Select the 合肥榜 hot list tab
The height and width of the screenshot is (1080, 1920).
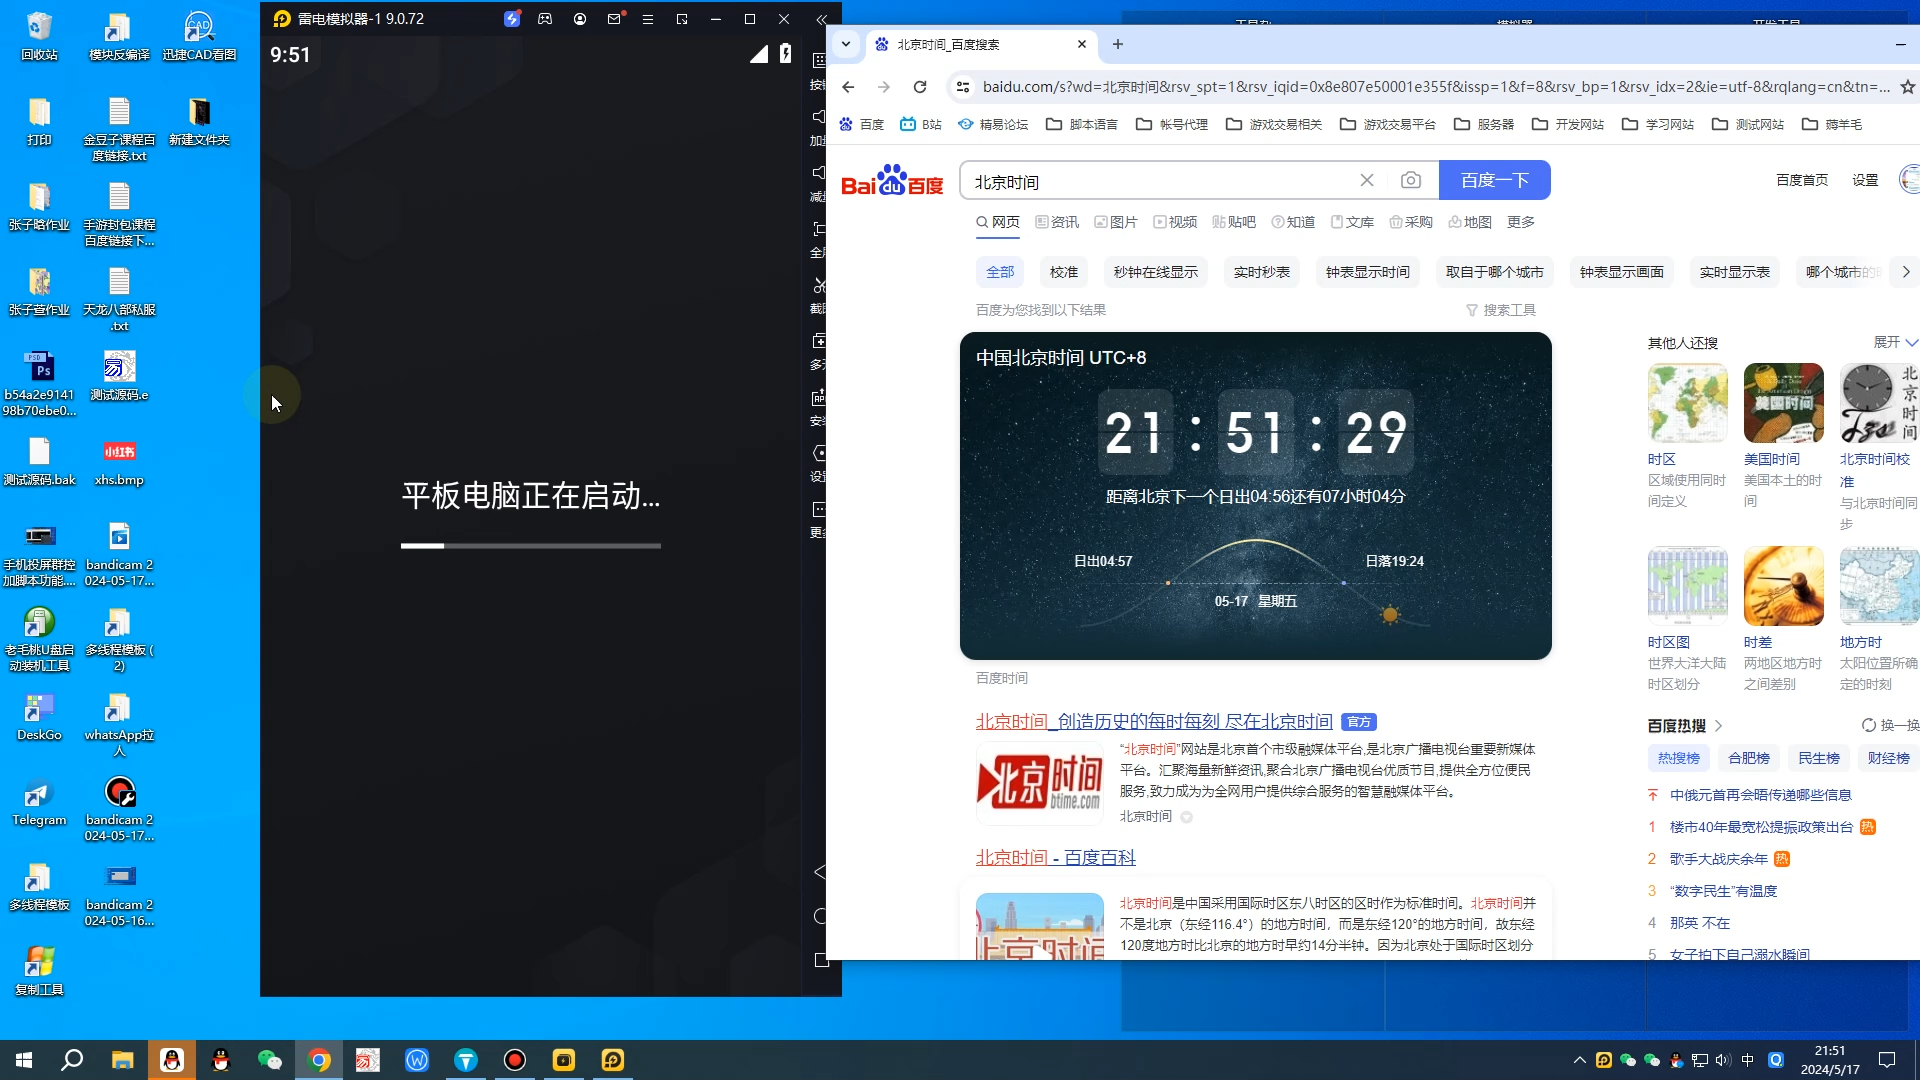coord(1749,758)
